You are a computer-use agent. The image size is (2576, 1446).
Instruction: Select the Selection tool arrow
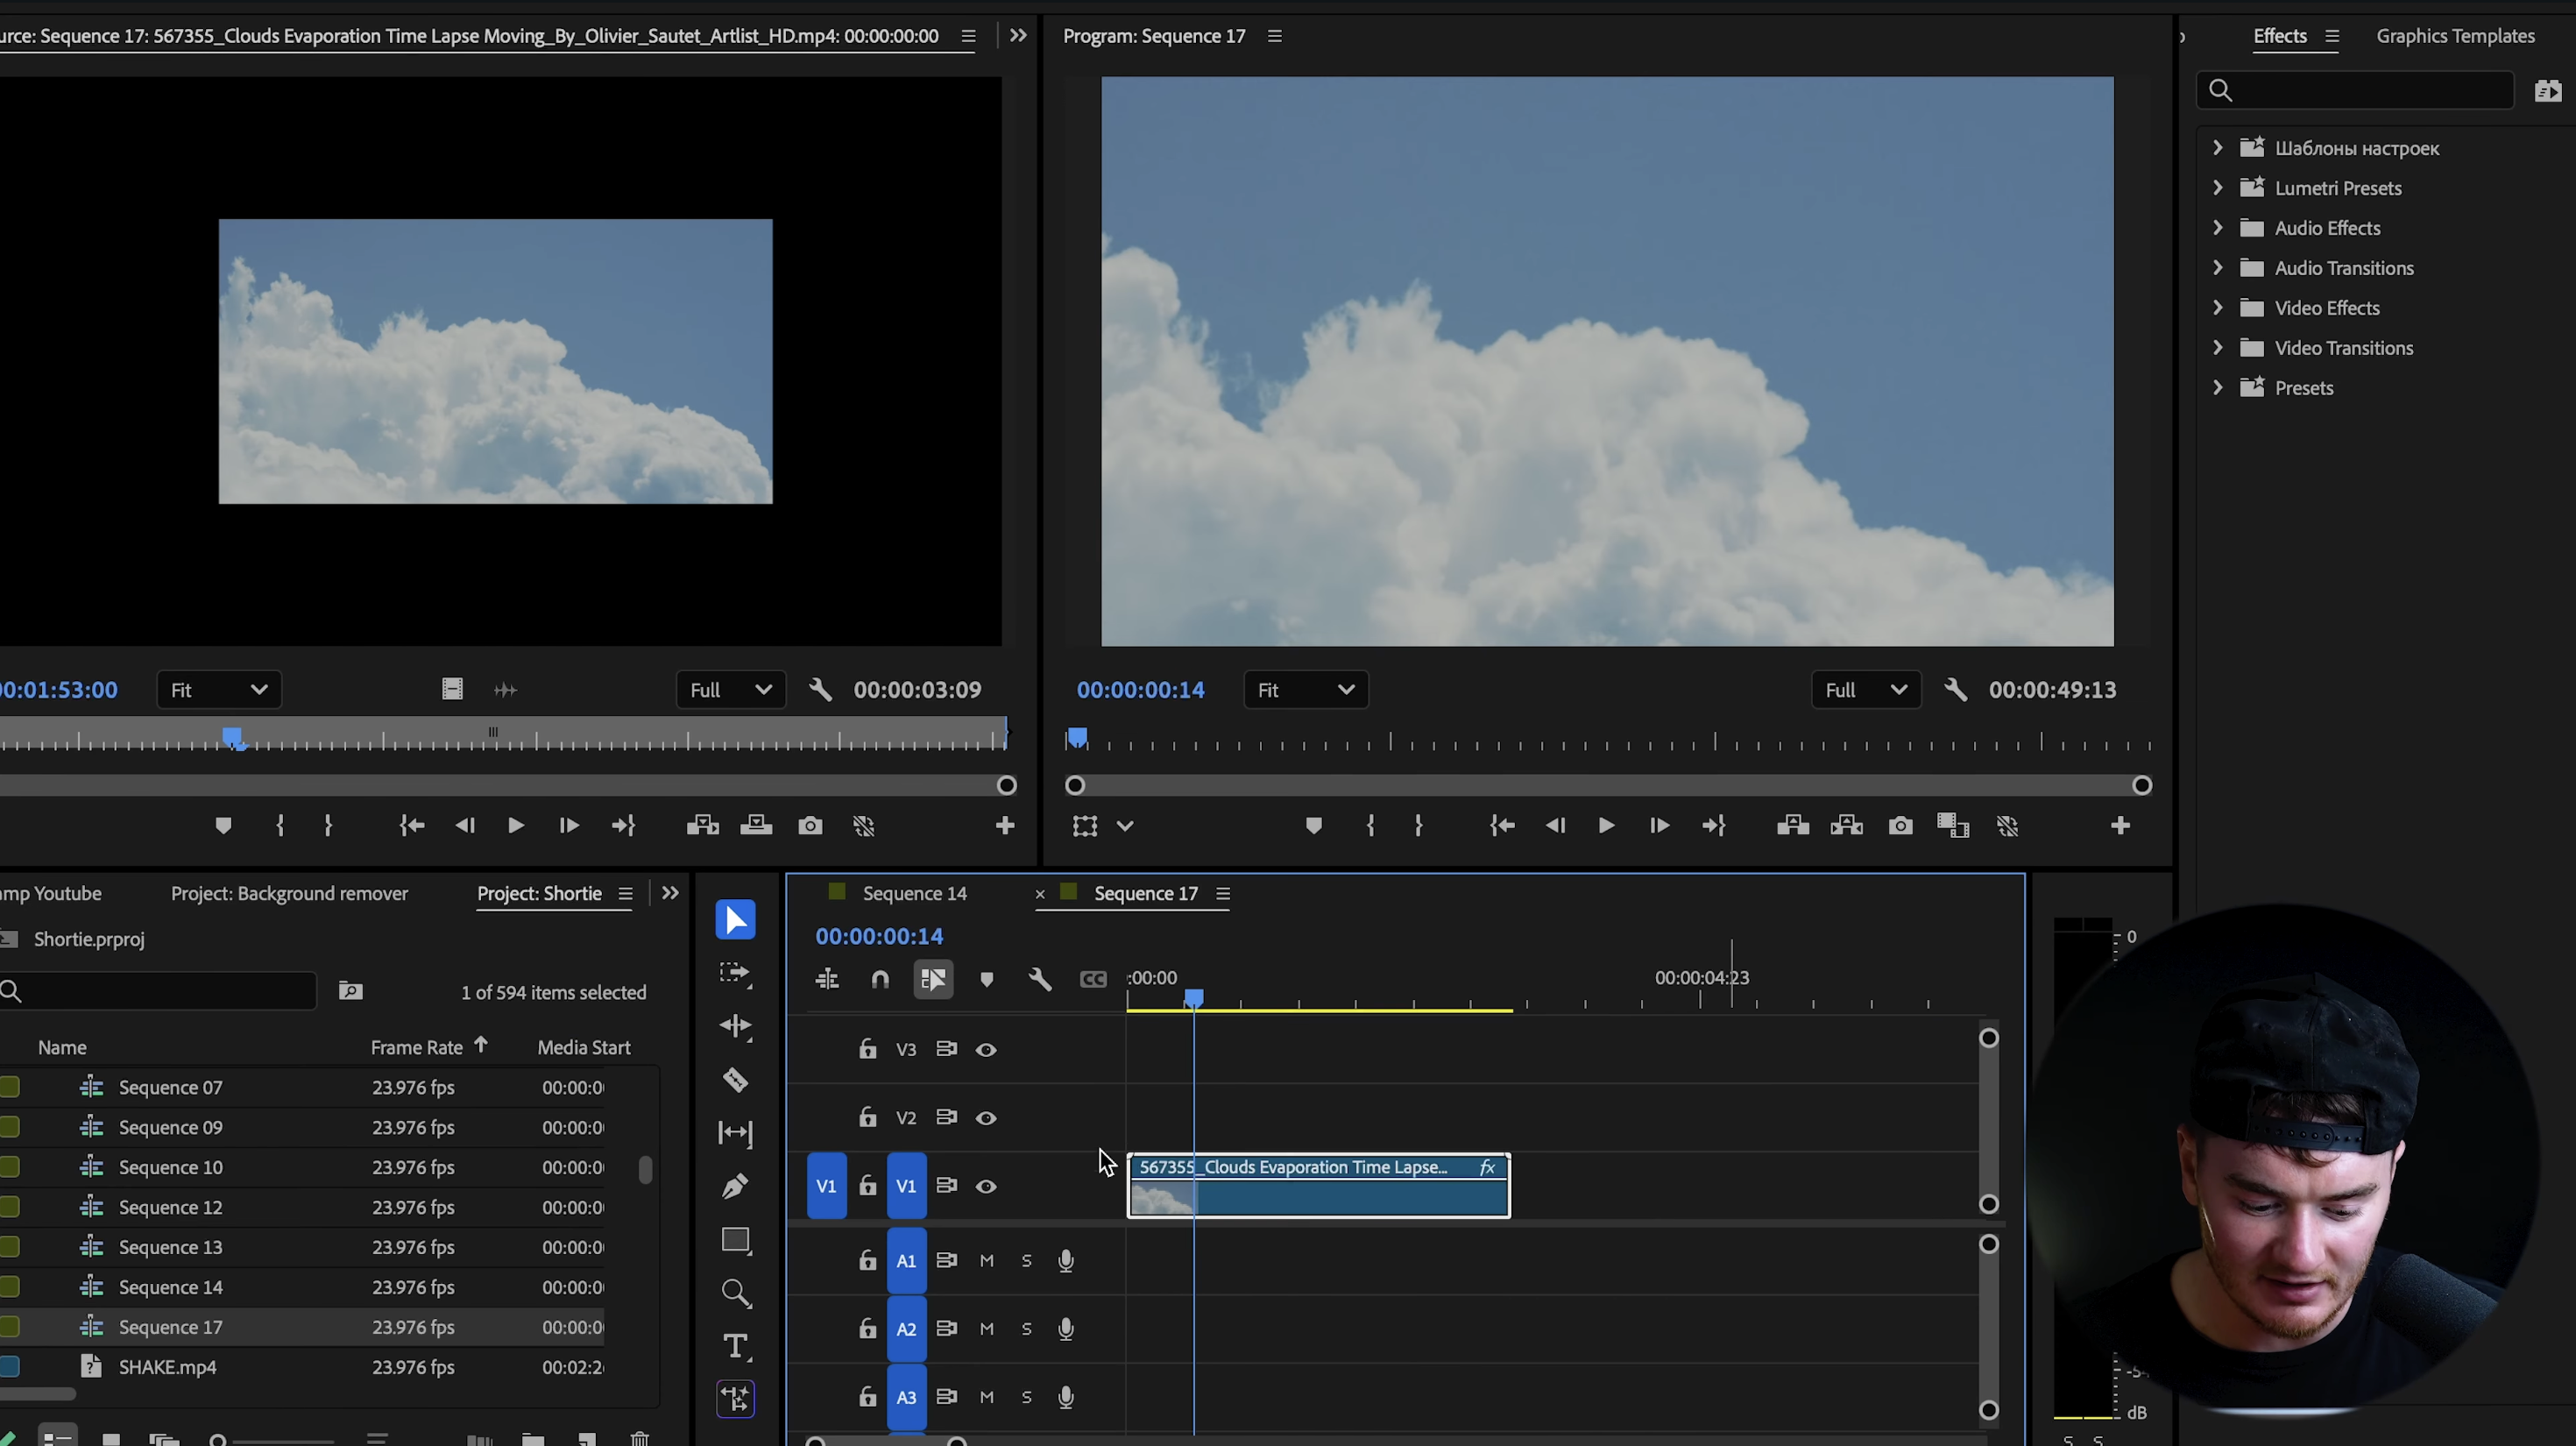point(735,920)
